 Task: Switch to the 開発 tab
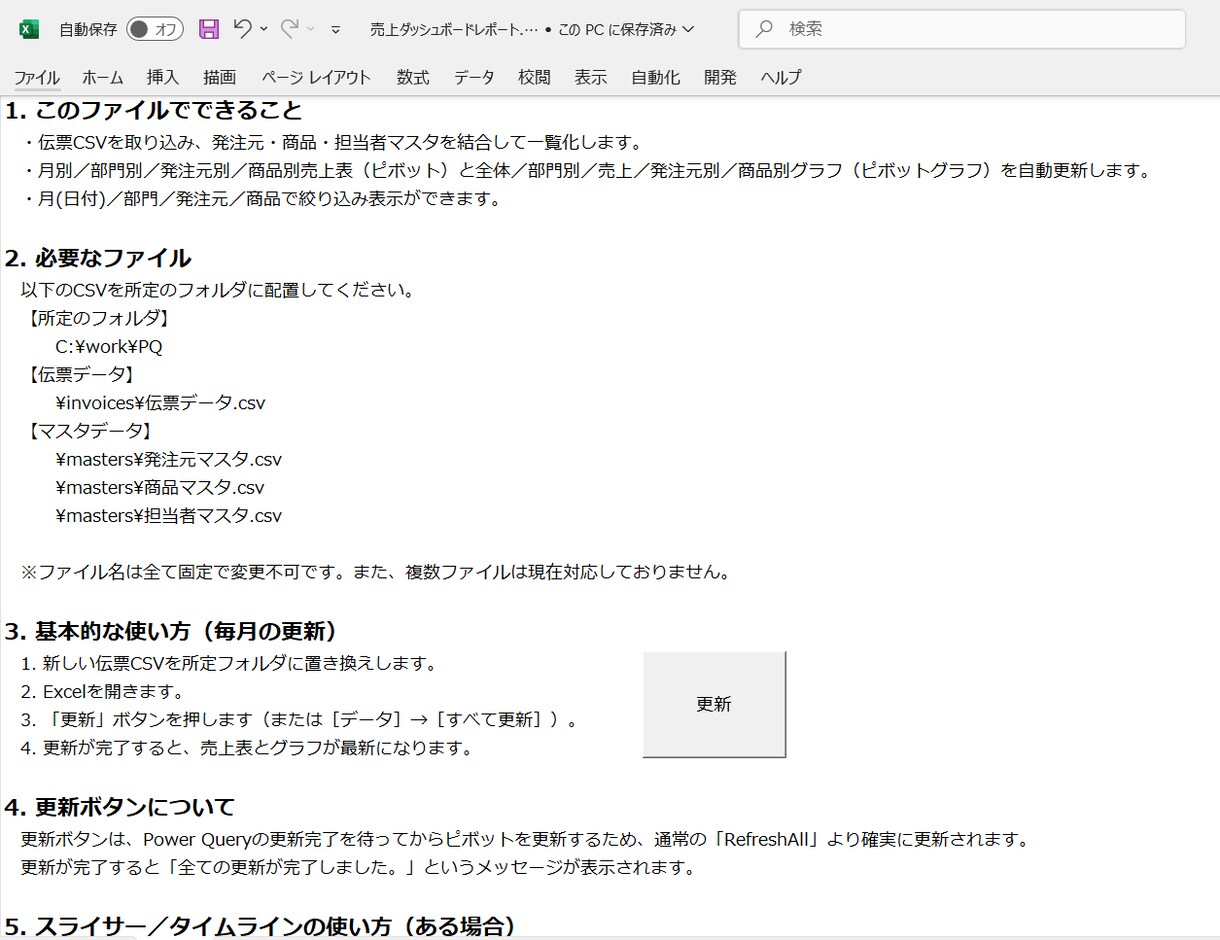720,77
